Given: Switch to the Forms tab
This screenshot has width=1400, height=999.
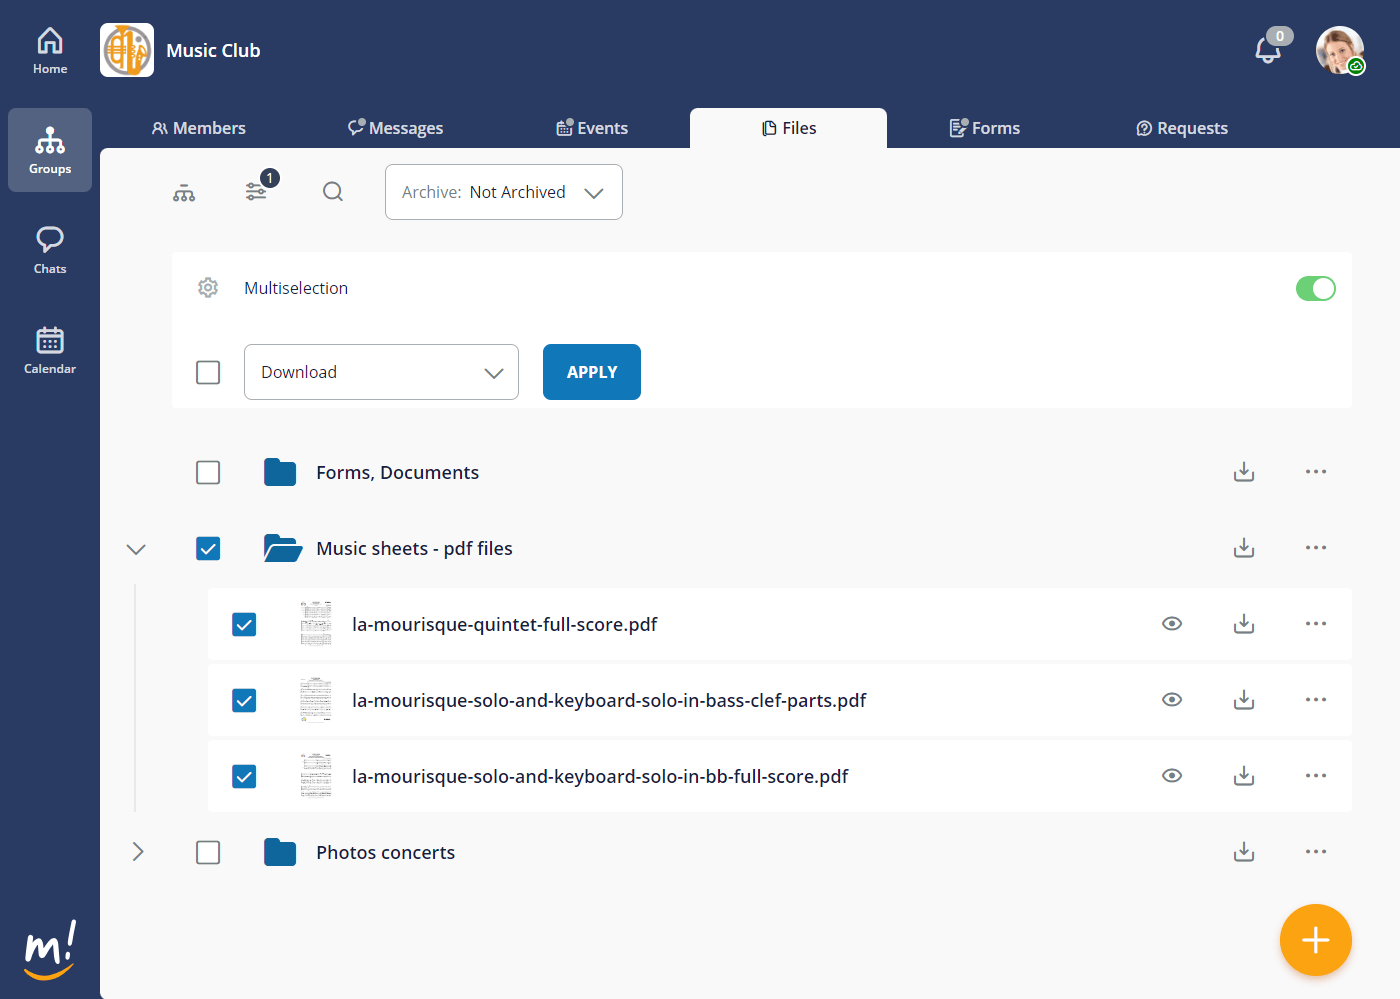Looking at the screenshot, I should [x=985, y=128].
